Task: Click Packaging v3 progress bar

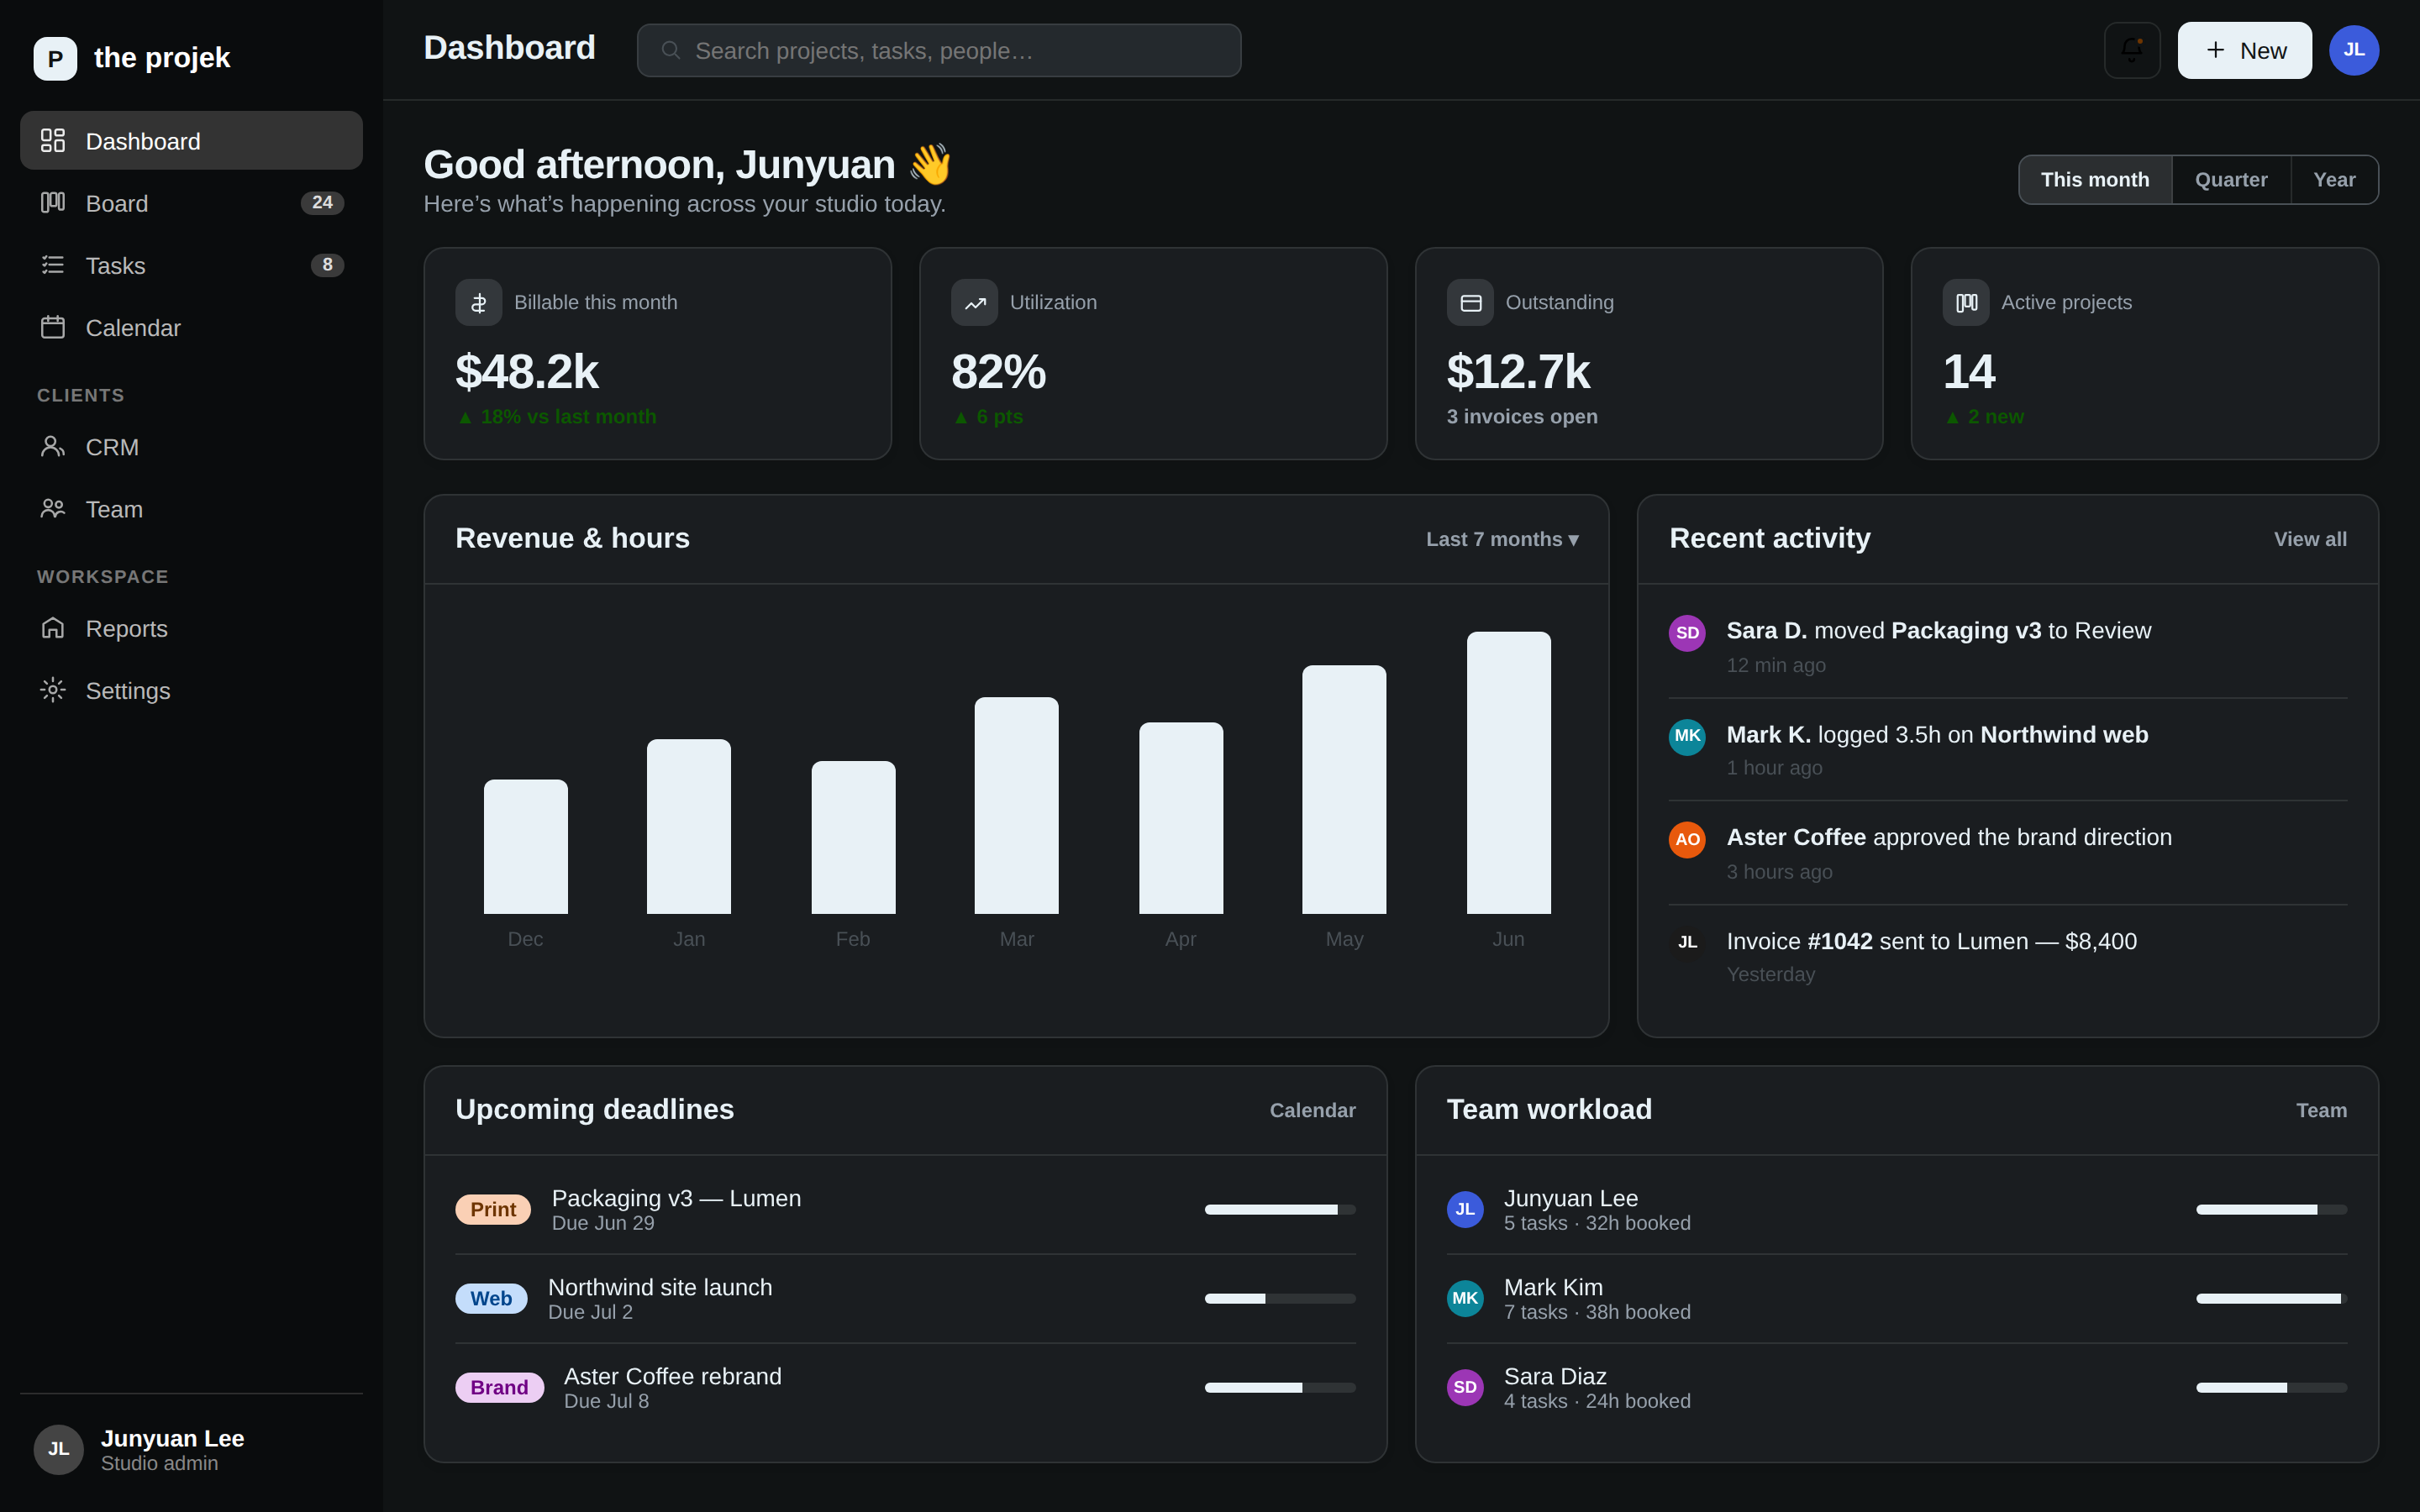Action: [1280, 1209]
